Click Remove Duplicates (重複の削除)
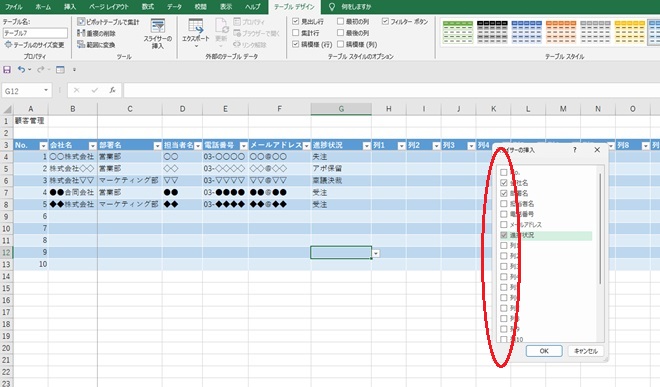The image size is (660, 387). tap(96, 33)
